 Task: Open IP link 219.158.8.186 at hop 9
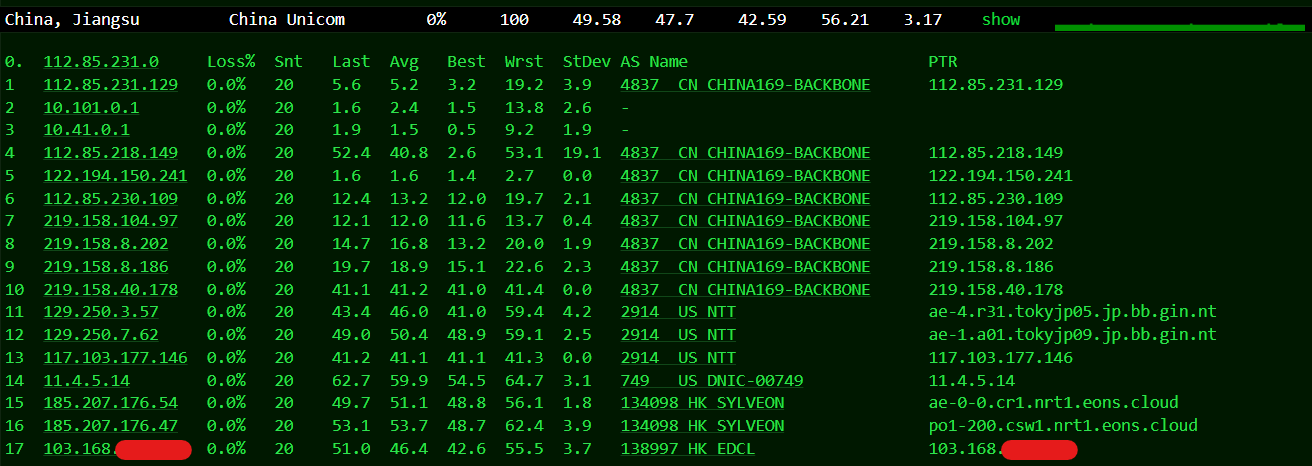click(x=106, y=266)
